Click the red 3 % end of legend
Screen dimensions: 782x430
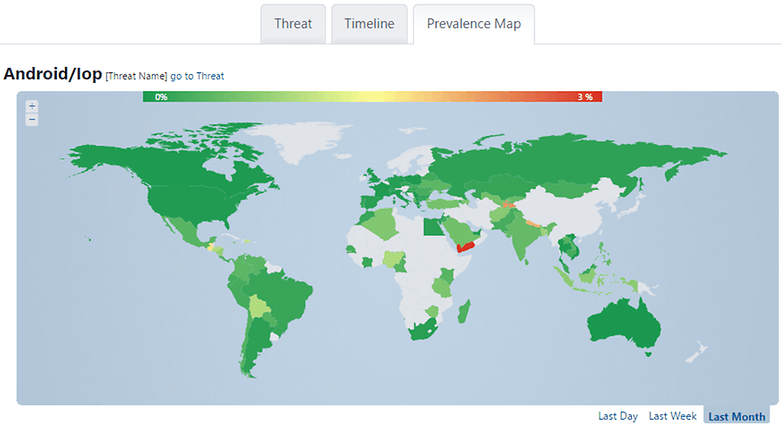pyautogui.click(x=585, y=97)
